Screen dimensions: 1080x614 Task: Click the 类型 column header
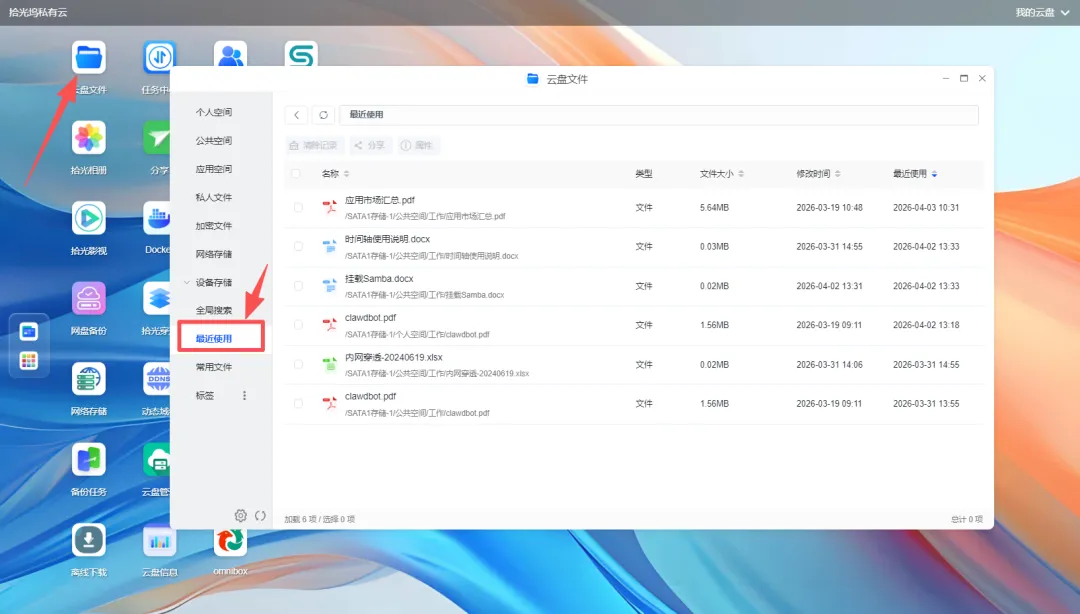click(x=643, y=174)
